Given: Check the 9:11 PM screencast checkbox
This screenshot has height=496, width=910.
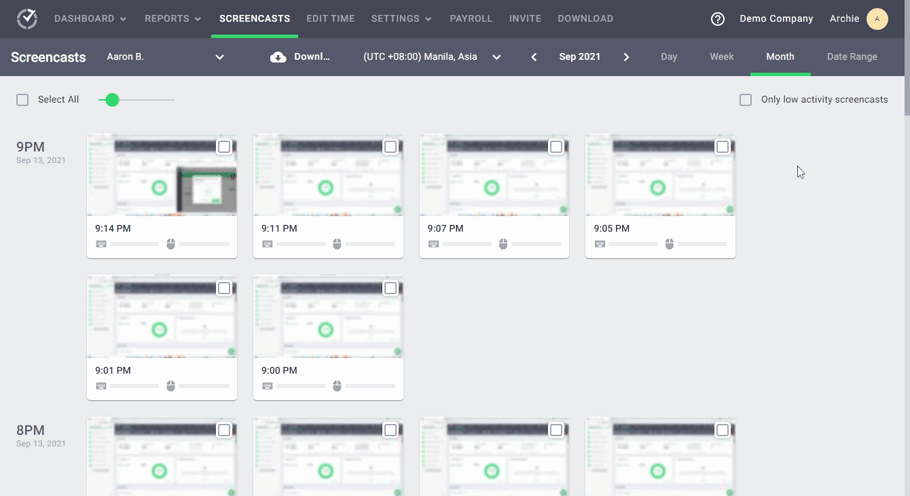Looking at the screenshot, I should click(x=390, y=147).
